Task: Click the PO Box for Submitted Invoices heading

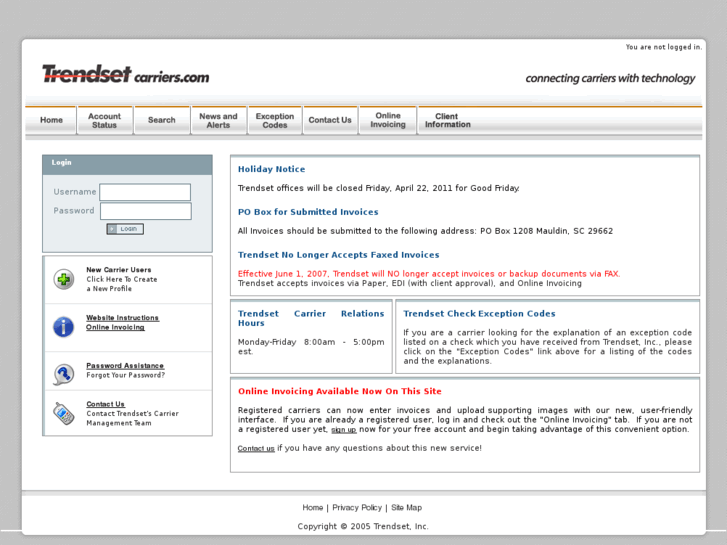Action: tap(308, 212)
